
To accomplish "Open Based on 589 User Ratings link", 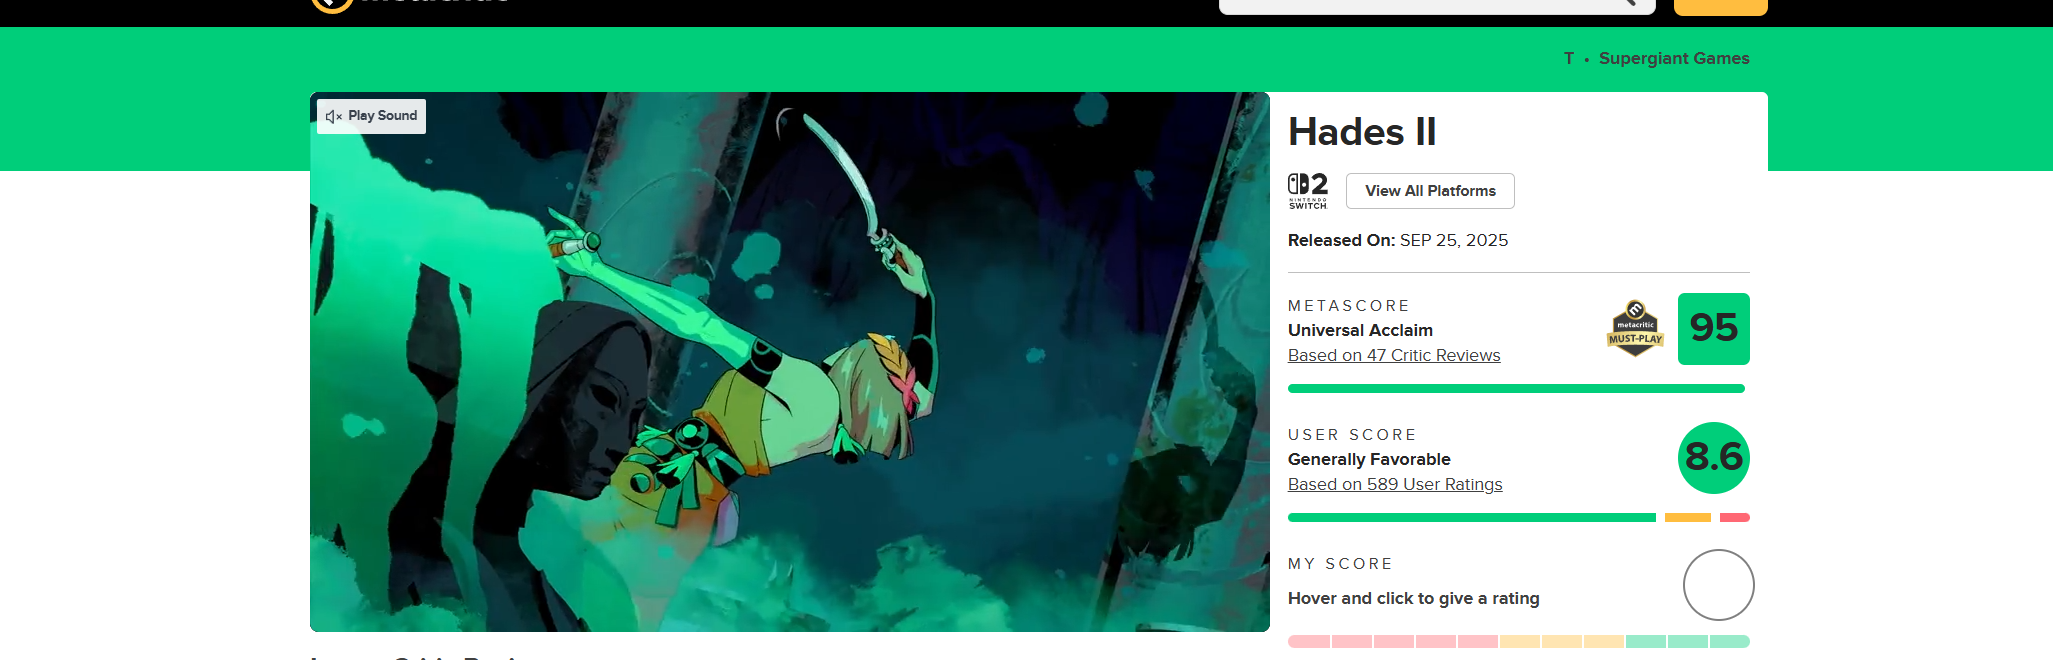I will [x=1395, y=484].
